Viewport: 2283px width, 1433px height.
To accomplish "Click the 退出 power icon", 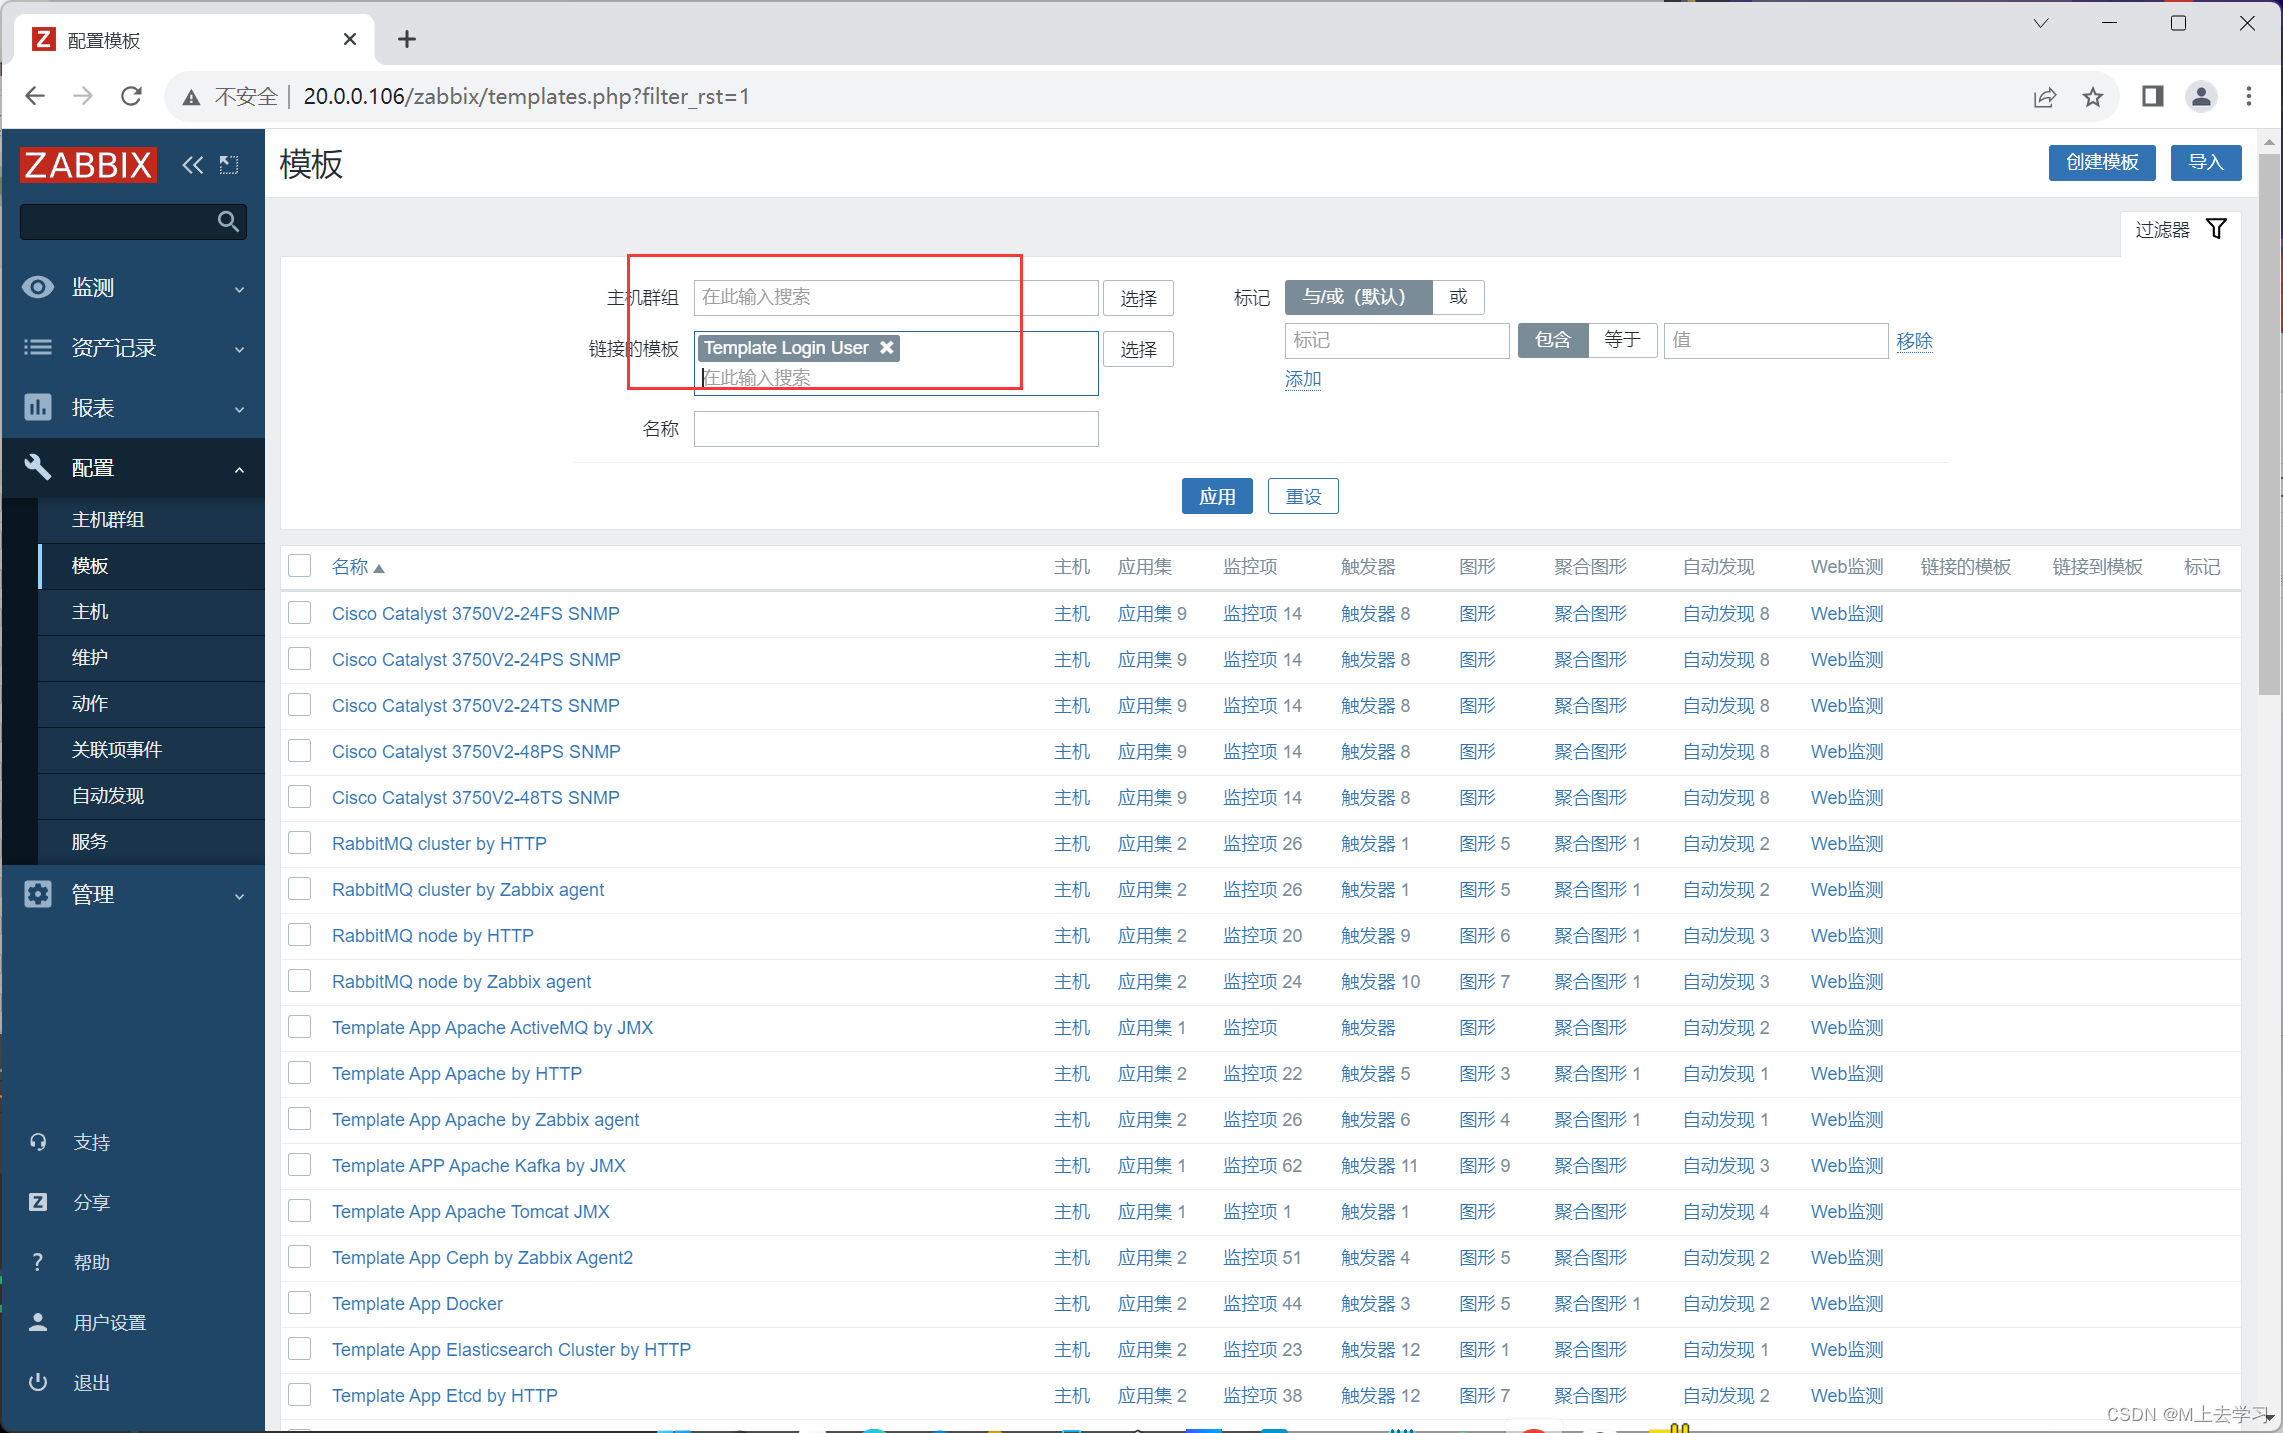I will [x=38, y=1382].
